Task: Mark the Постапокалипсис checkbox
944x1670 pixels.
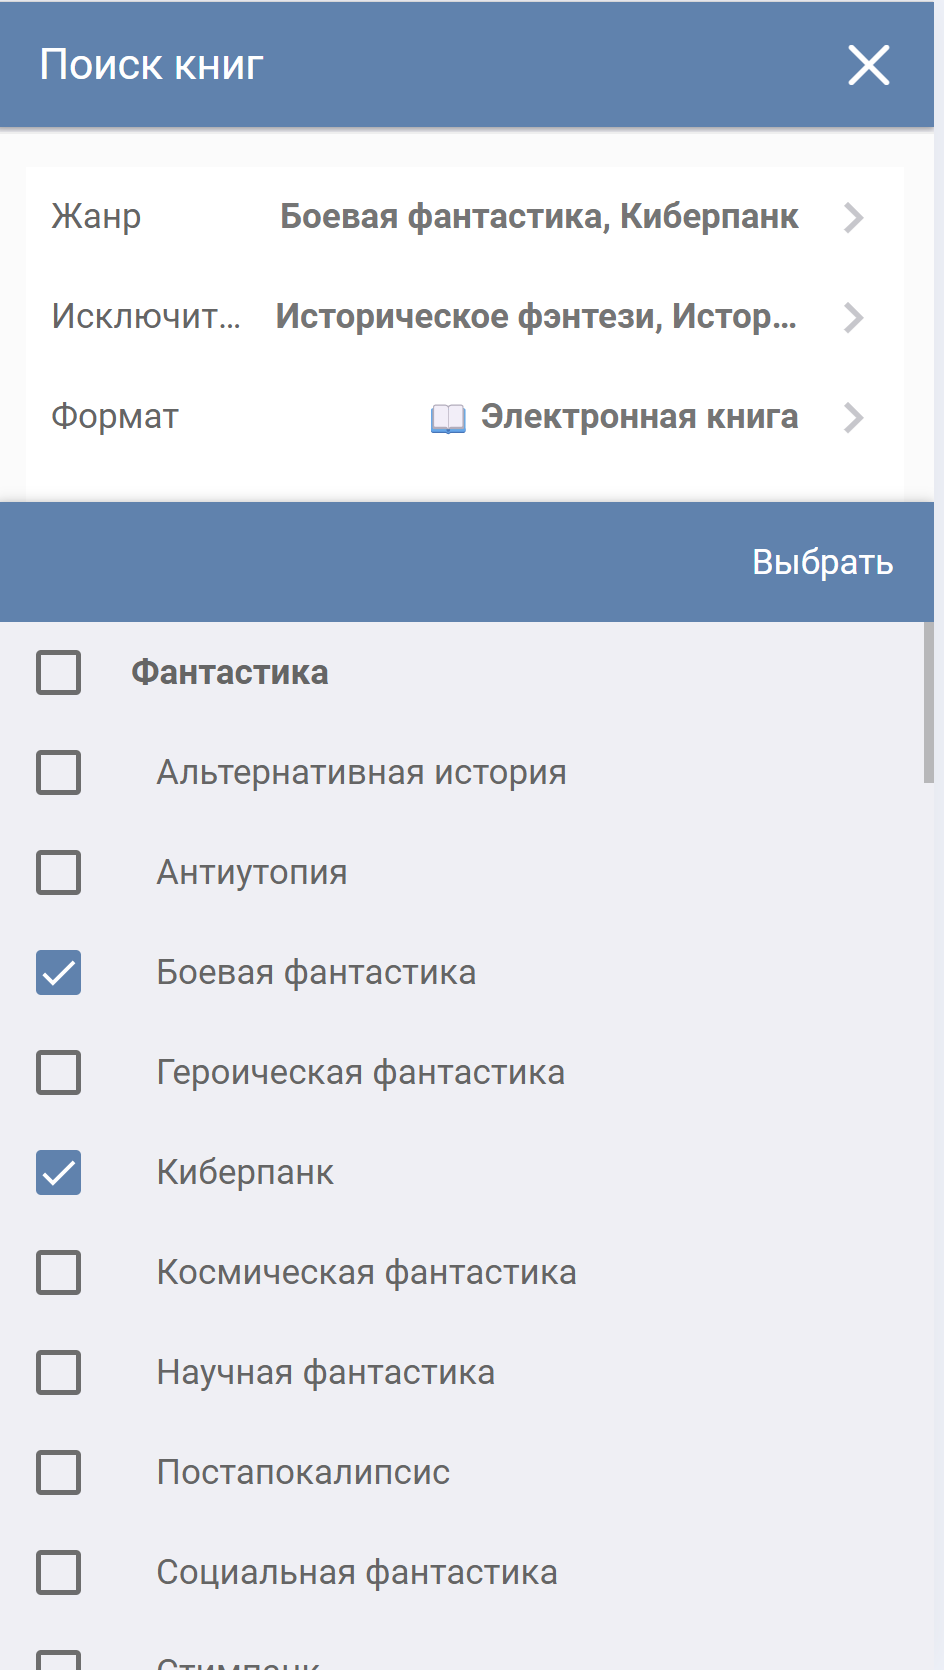Action: [59, 1472]
